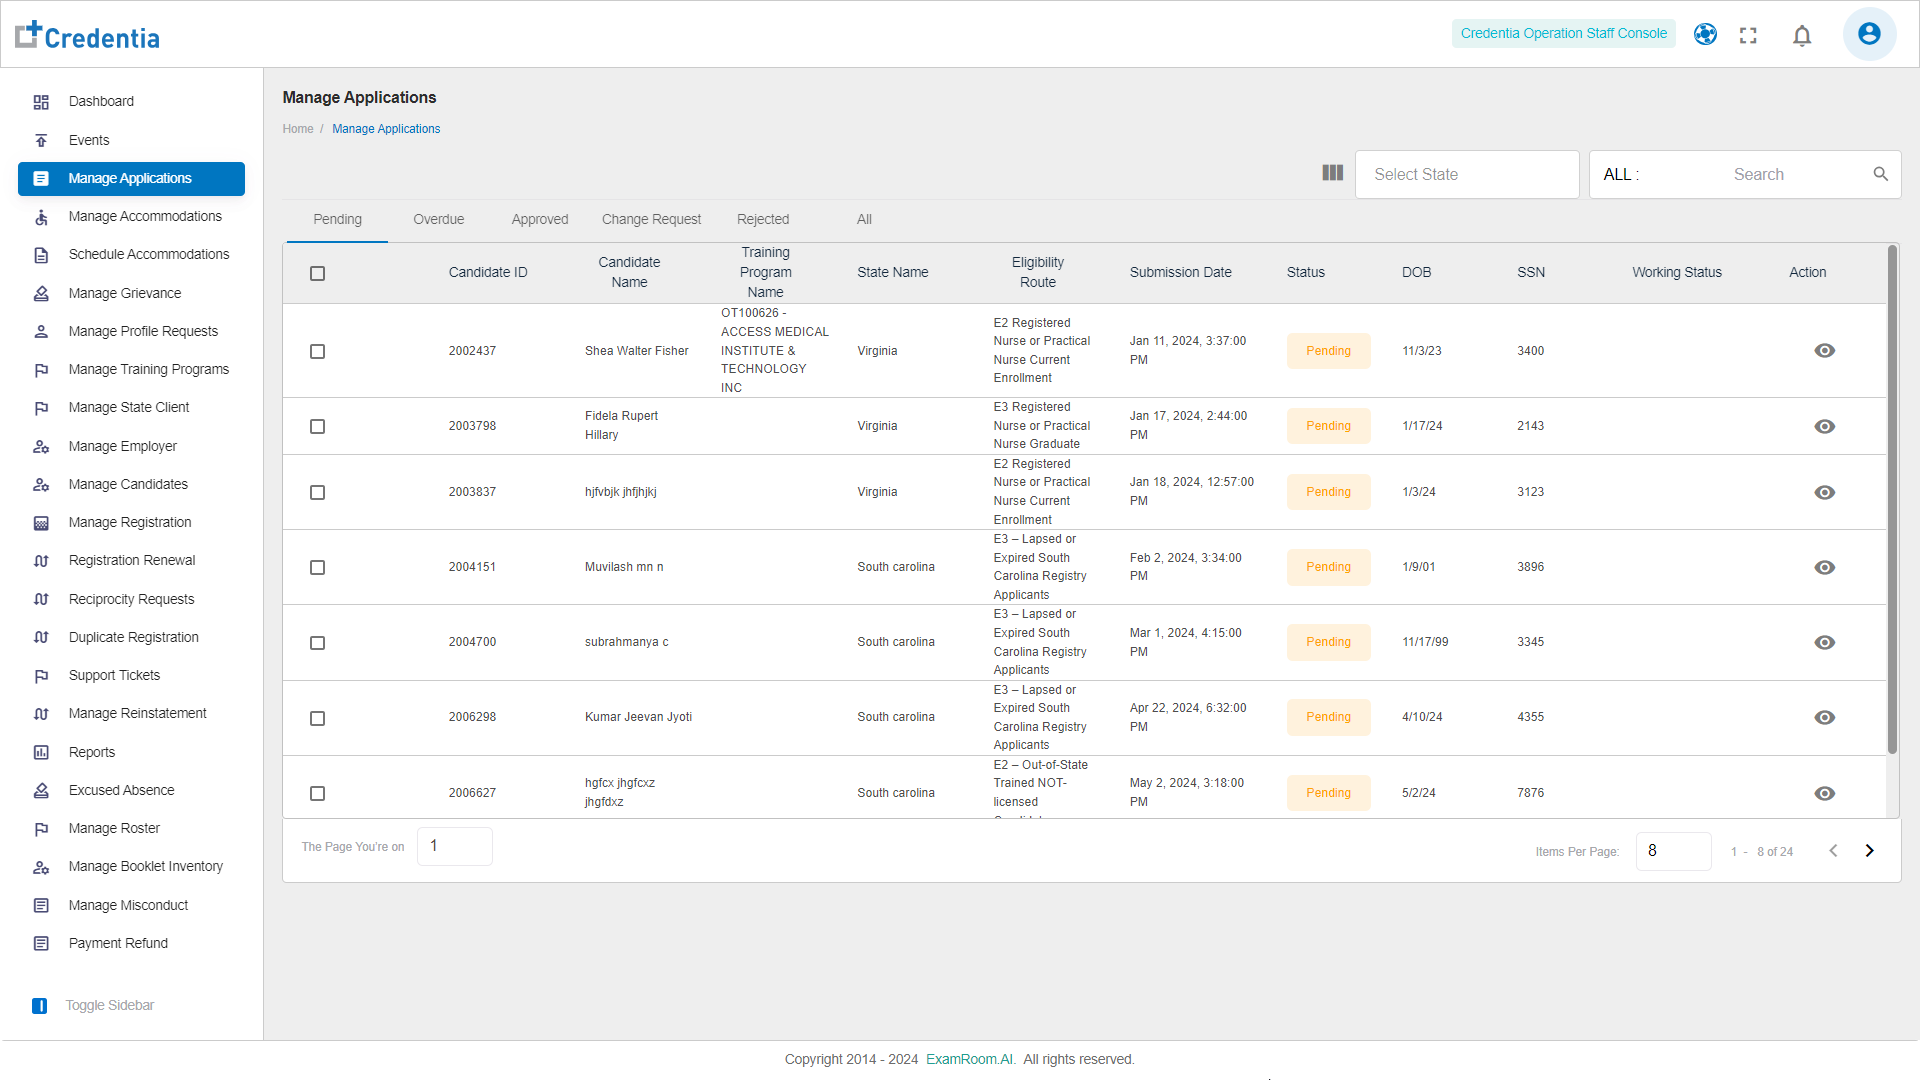
Task: Check the select-all header checkbox
Action: pos(317,273)
